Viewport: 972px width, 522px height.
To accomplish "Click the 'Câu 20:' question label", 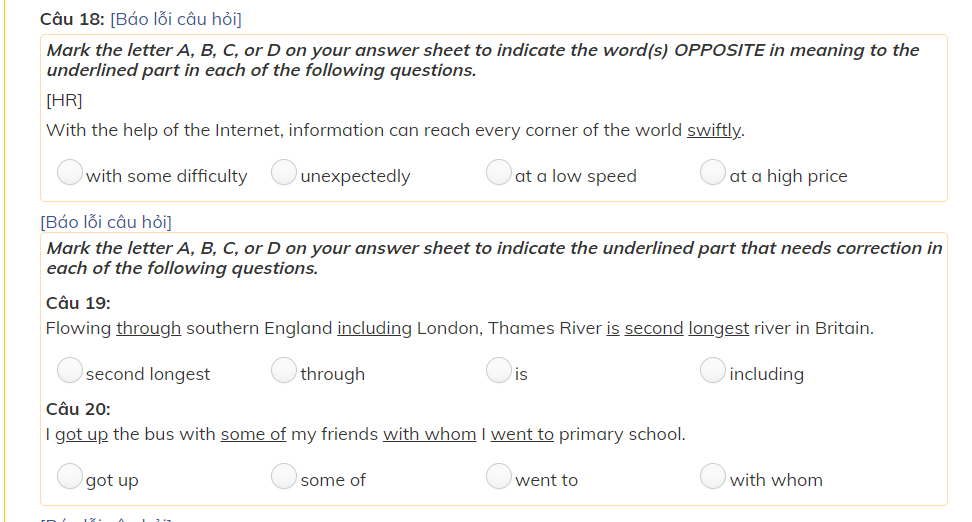I will point(78,409).
